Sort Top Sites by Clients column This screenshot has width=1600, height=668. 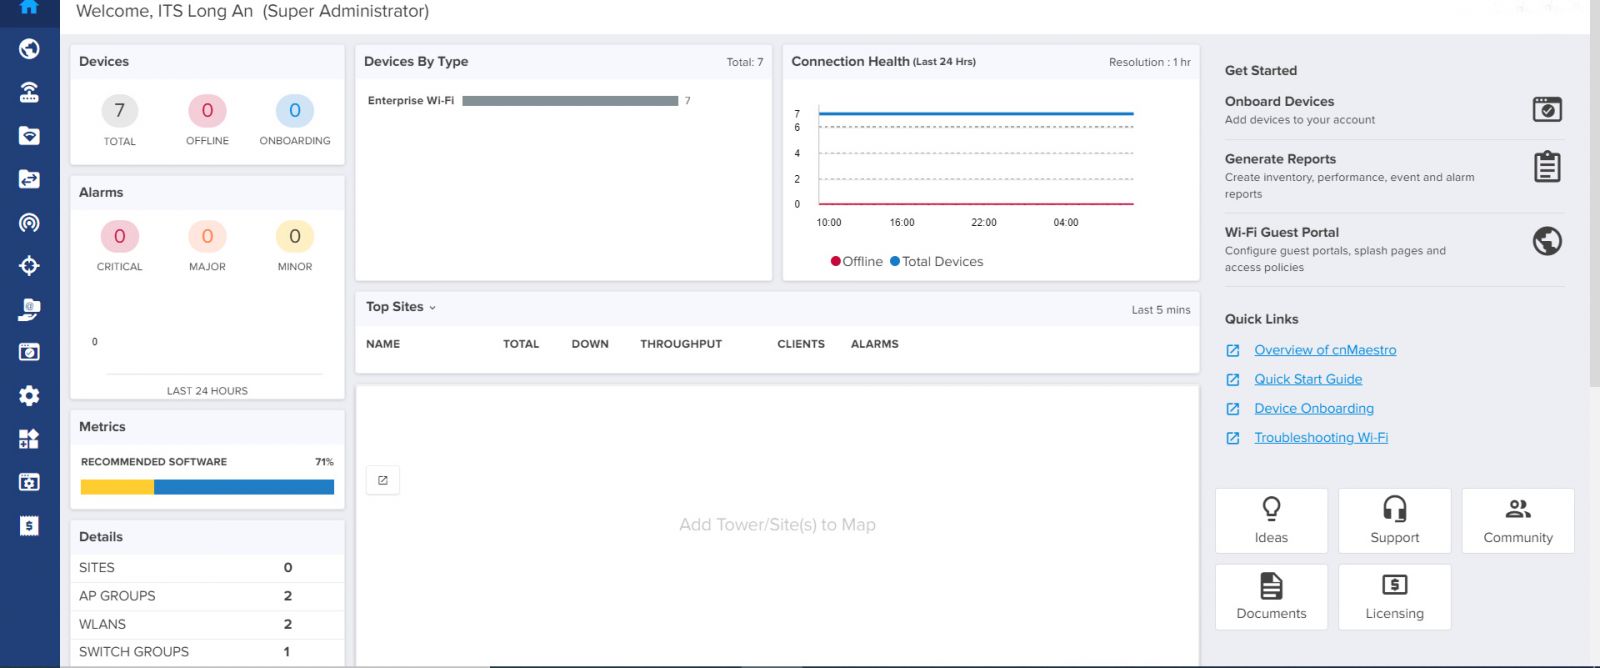801,344
